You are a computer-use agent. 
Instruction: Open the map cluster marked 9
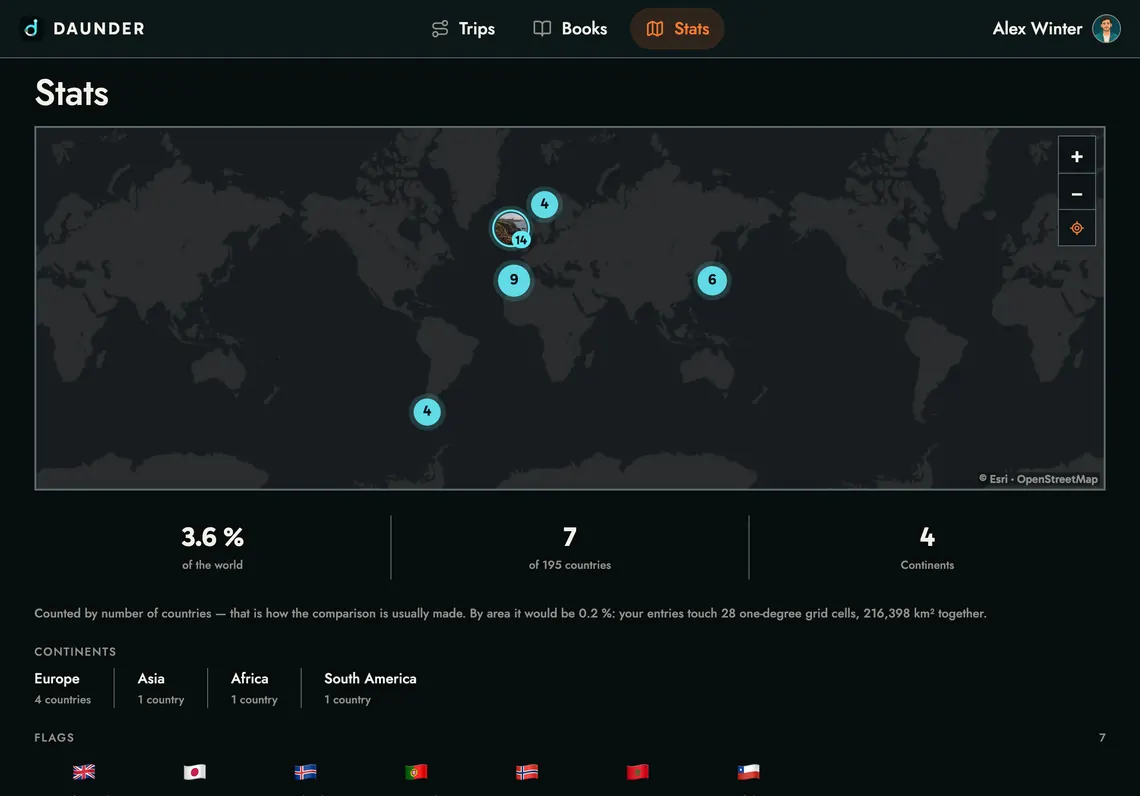[x=514, y=280]
